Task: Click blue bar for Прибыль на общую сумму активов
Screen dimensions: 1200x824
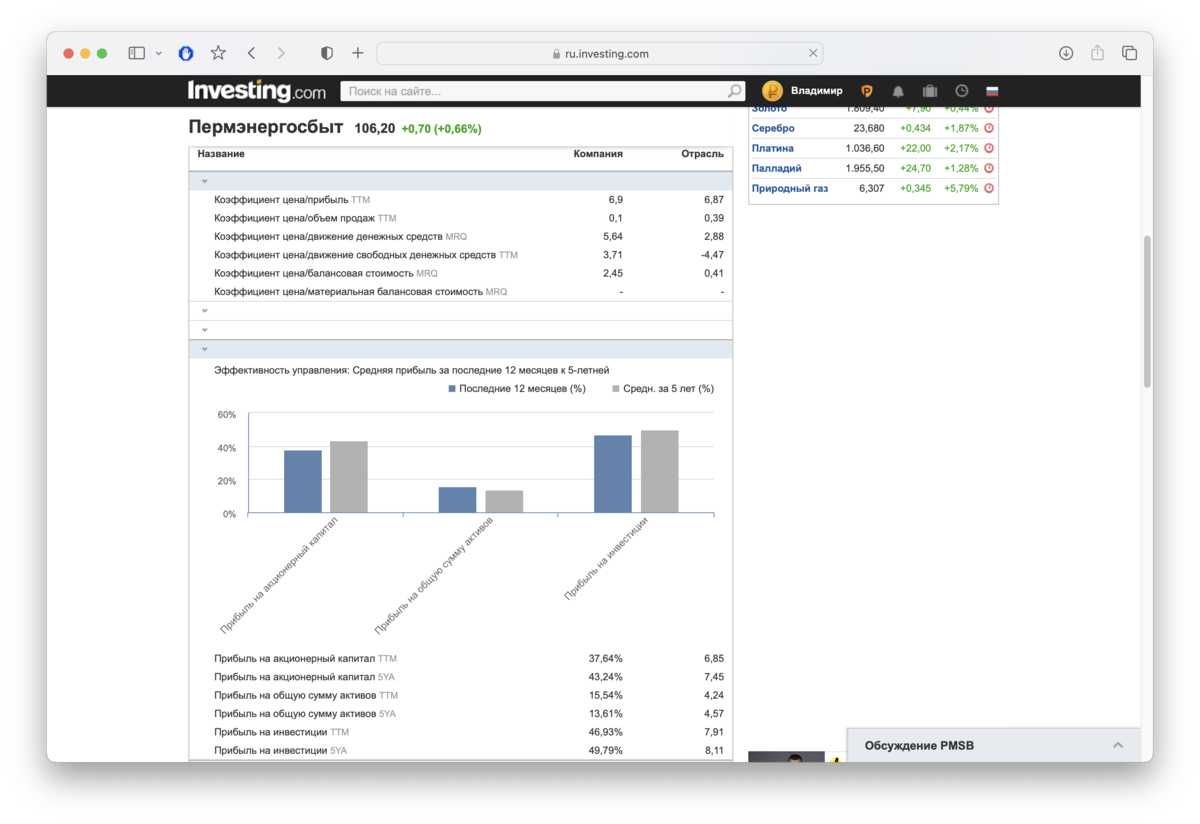Action: [x=458, y=500]
